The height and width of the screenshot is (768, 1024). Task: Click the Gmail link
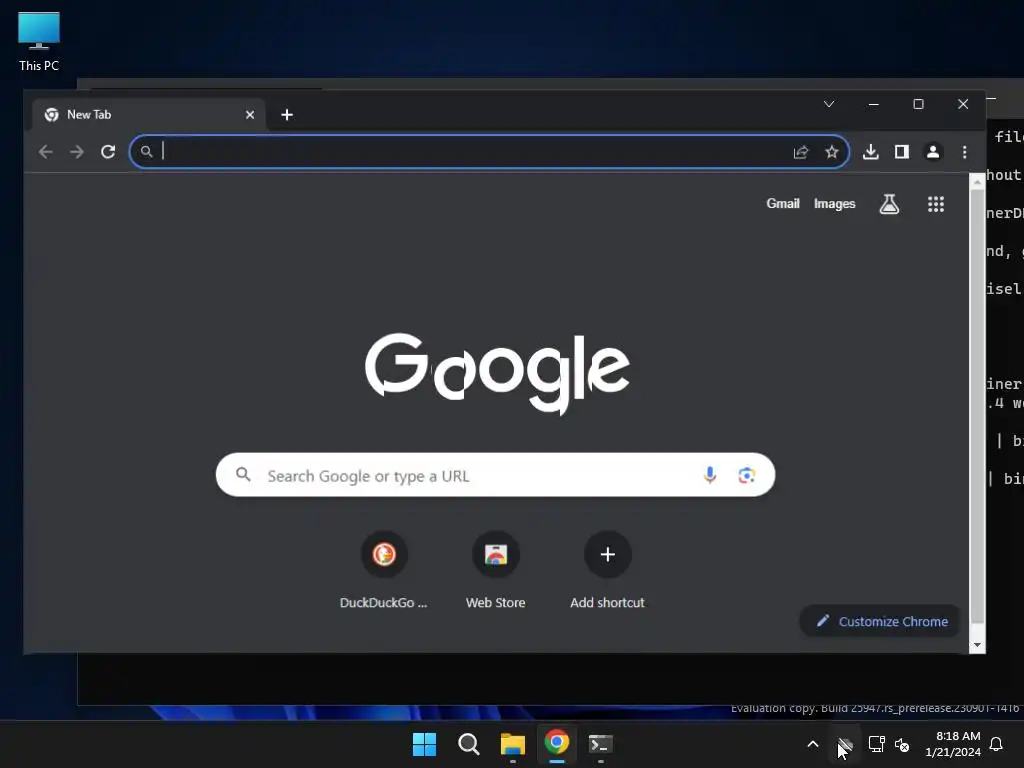pyautogui.click(x=782, y=204)
